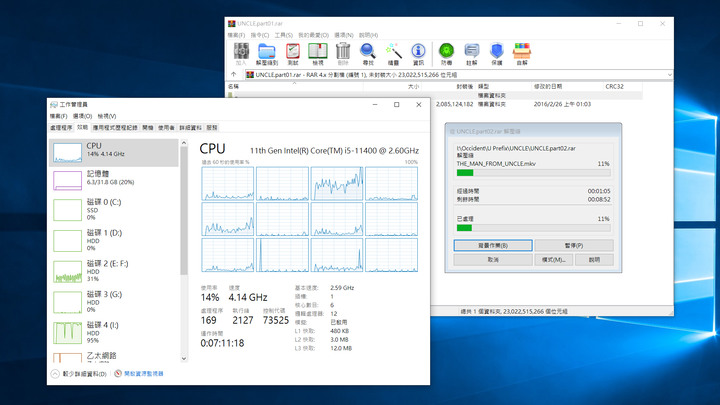Image resolution: width=720 pixels, height=405 pixels.
Task: Sort WinRAR list by CRC32 column
Action: pos(623,86)
